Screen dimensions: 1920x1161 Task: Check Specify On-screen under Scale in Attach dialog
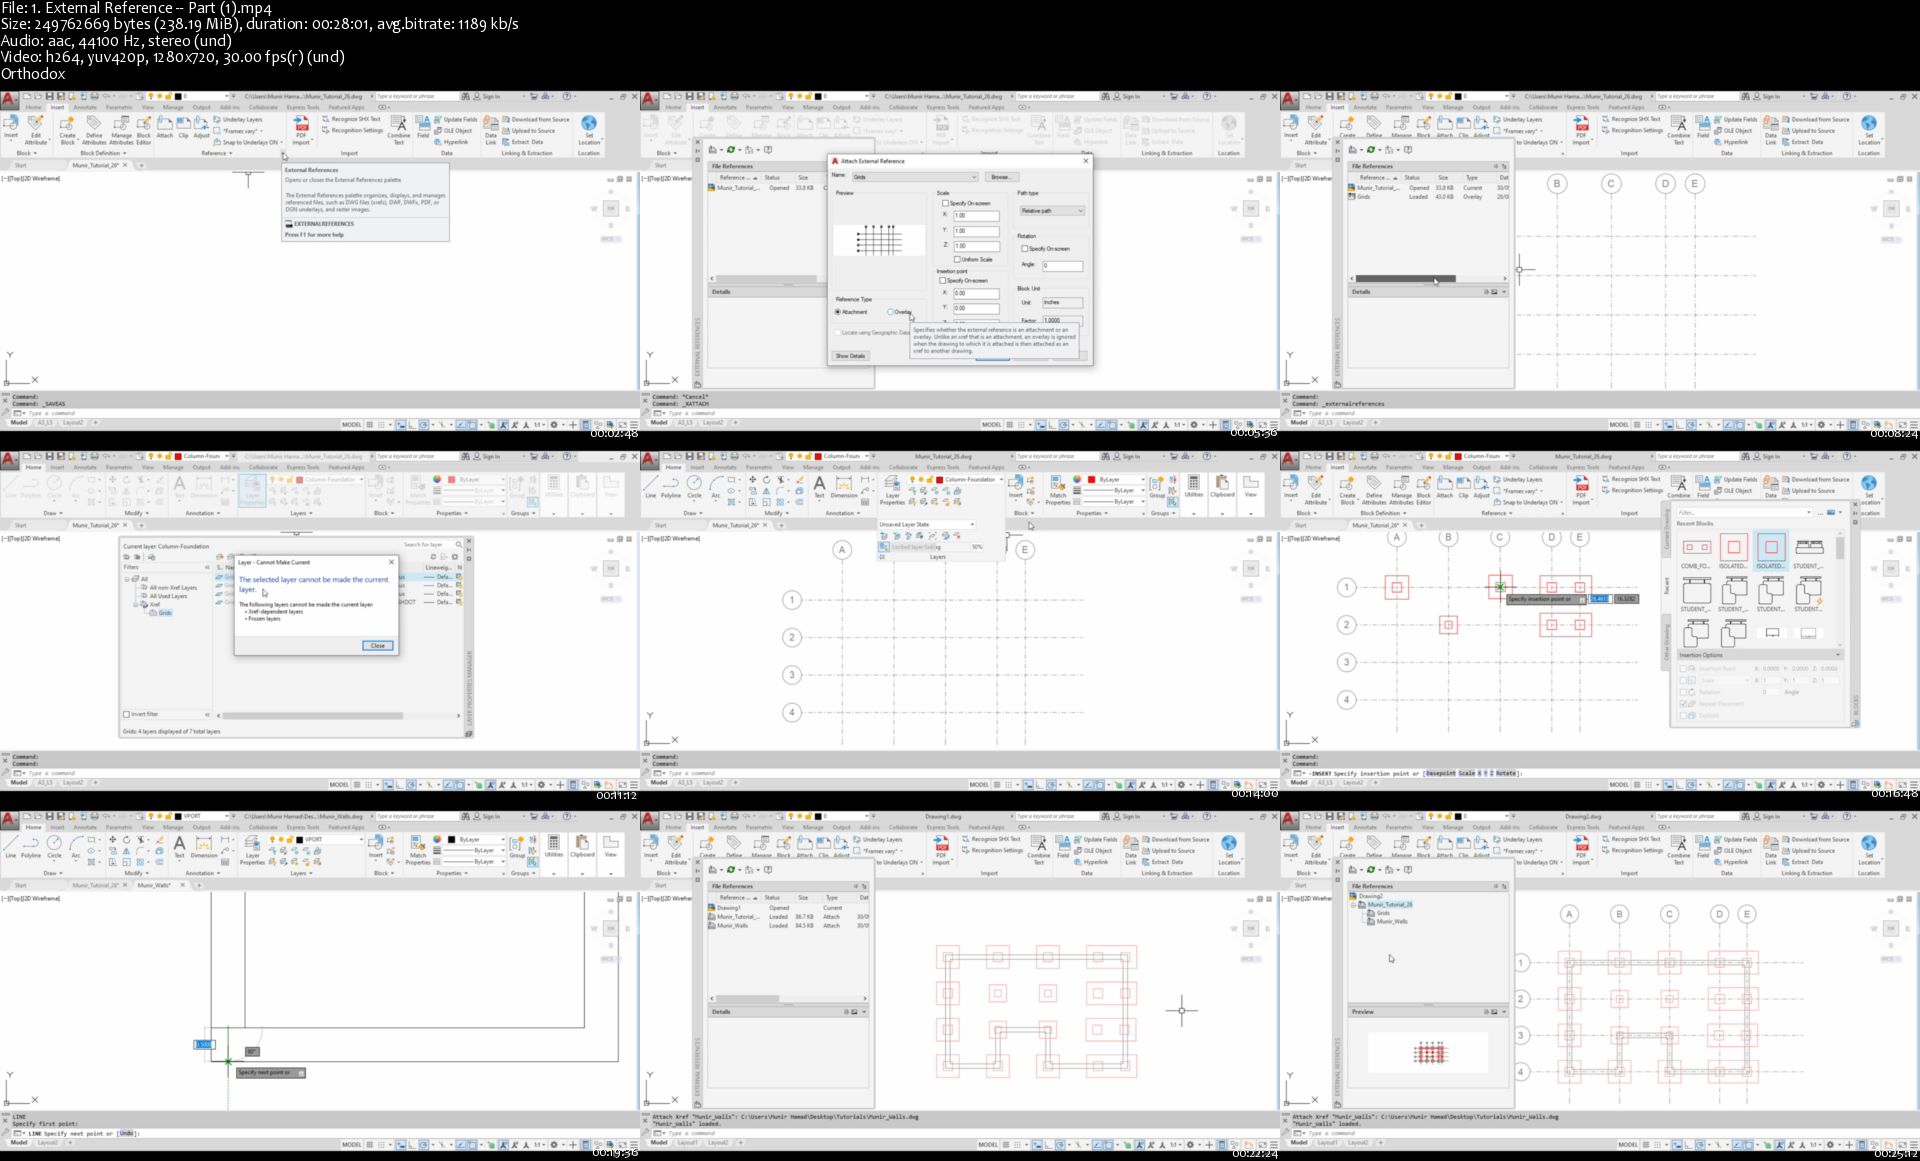click(945, 203)
